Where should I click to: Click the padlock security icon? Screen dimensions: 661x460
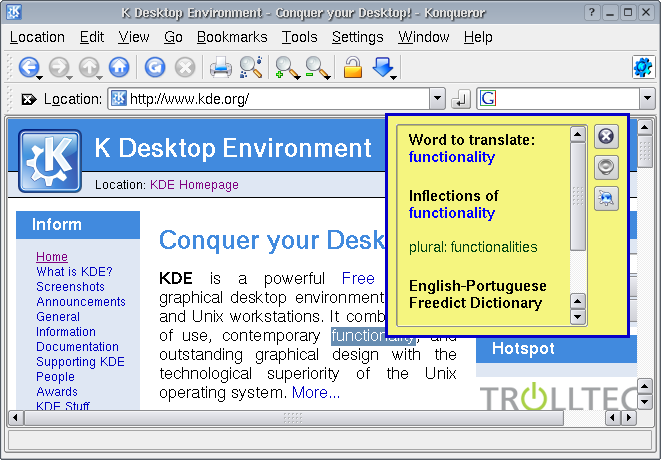[x=352, y=68]
